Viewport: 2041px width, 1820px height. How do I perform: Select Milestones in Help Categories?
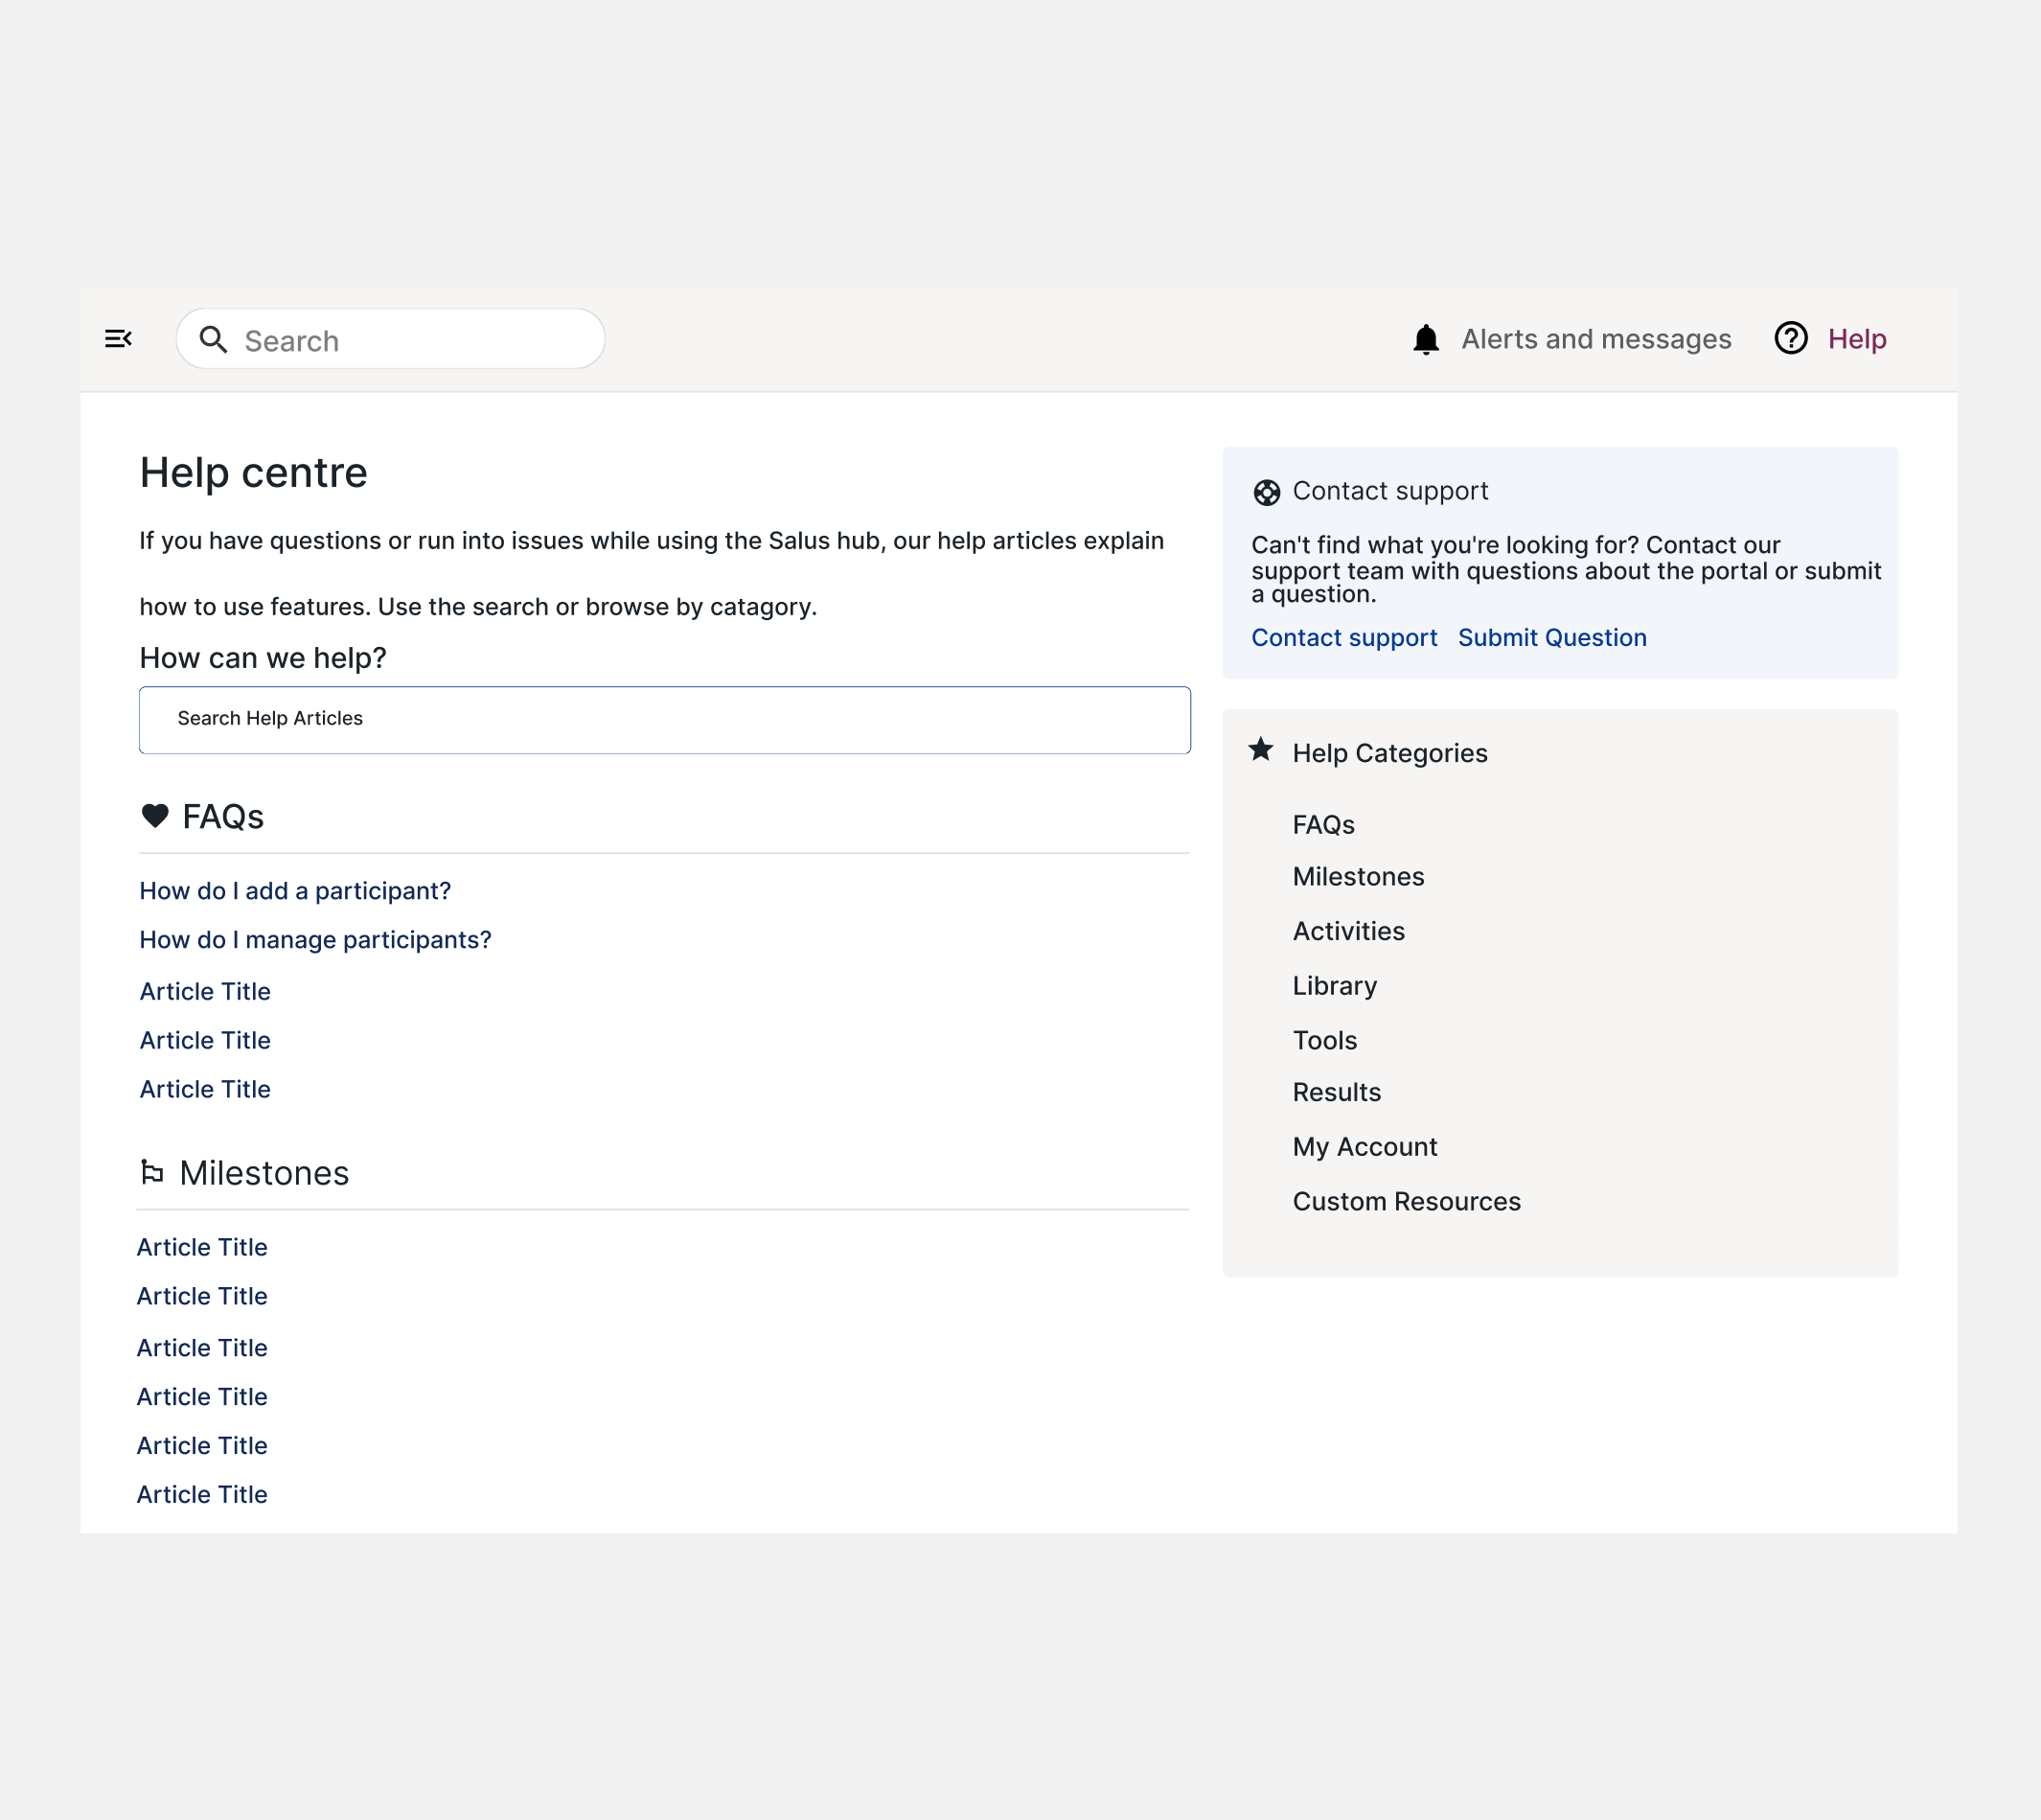click(1357, 877)
